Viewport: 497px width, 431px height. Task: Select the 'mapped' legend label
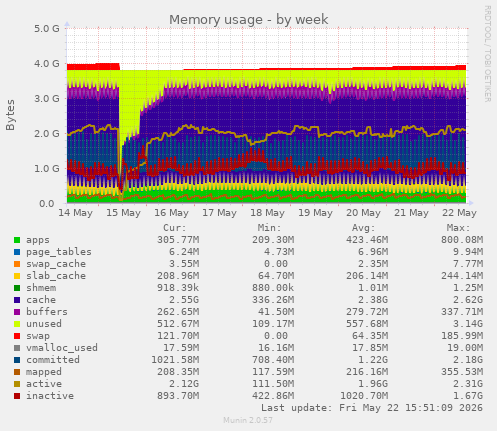(44, 372)
